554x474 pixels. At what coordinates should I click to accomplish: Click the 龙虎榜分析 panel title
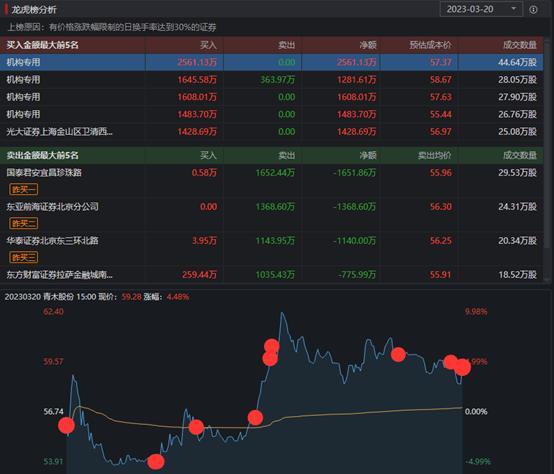(34, 10)
